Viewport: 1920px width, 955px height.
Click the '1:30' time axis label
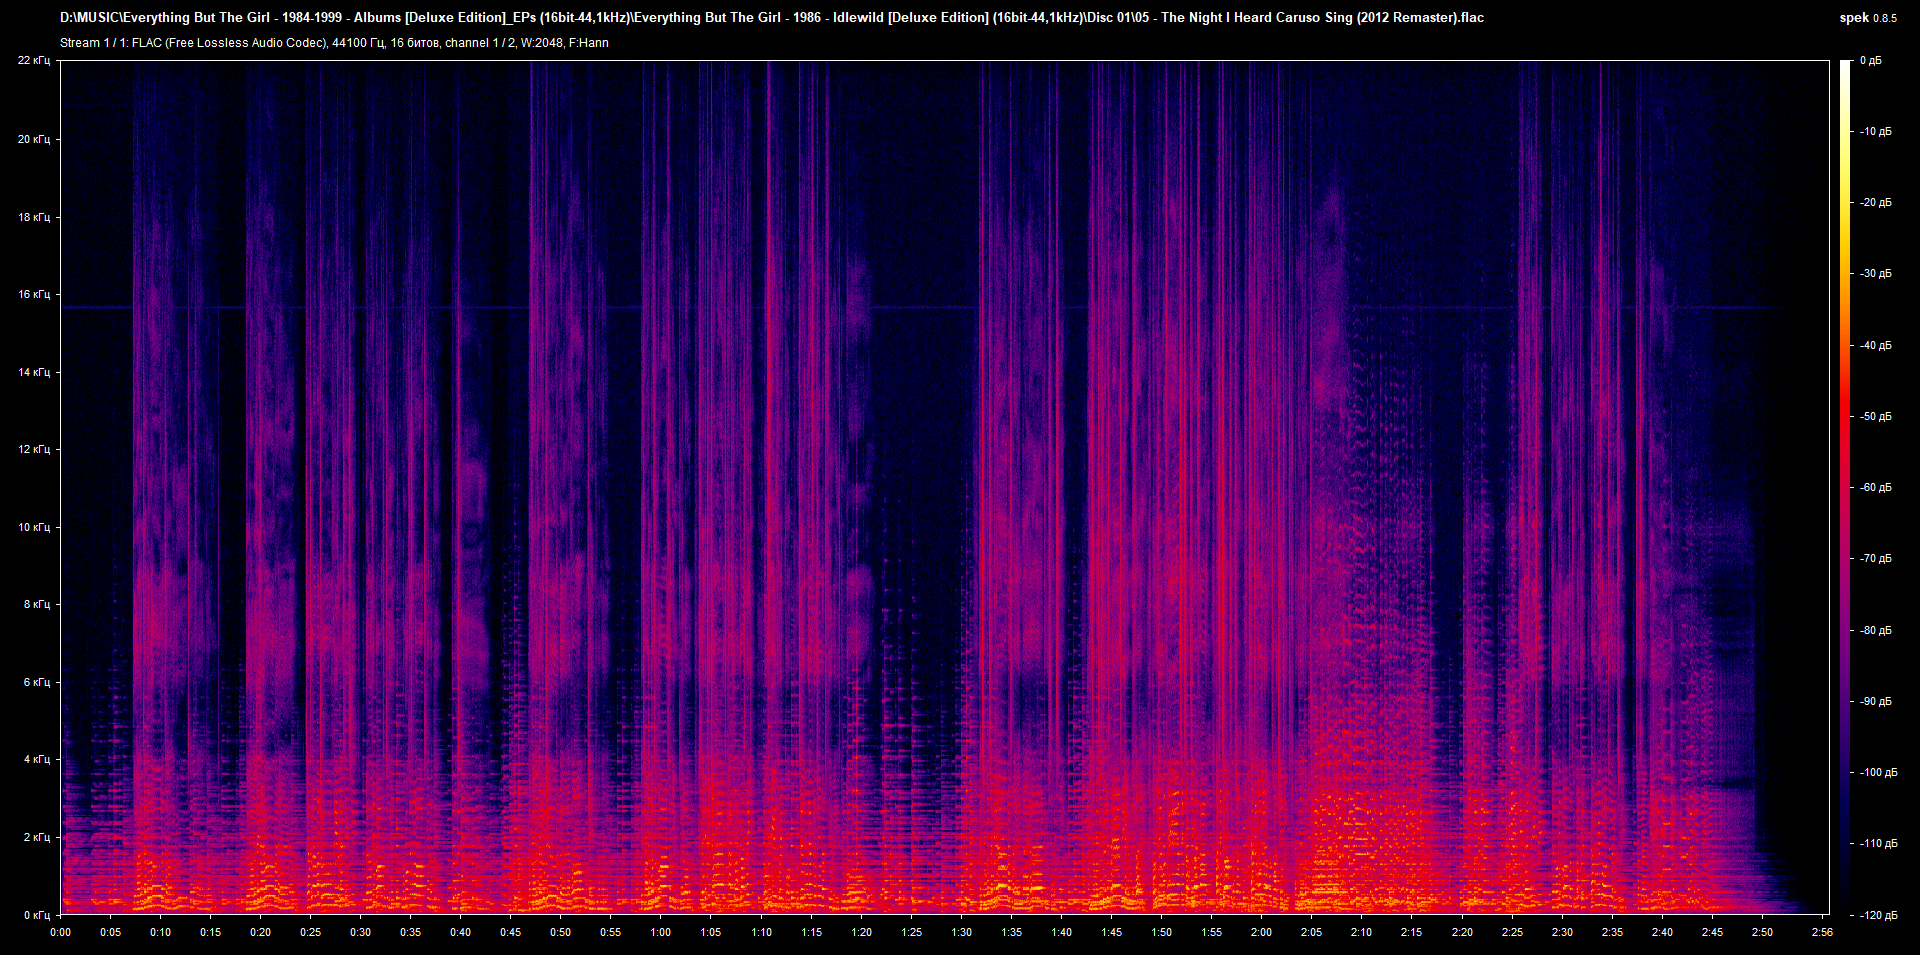pos(961,932)
